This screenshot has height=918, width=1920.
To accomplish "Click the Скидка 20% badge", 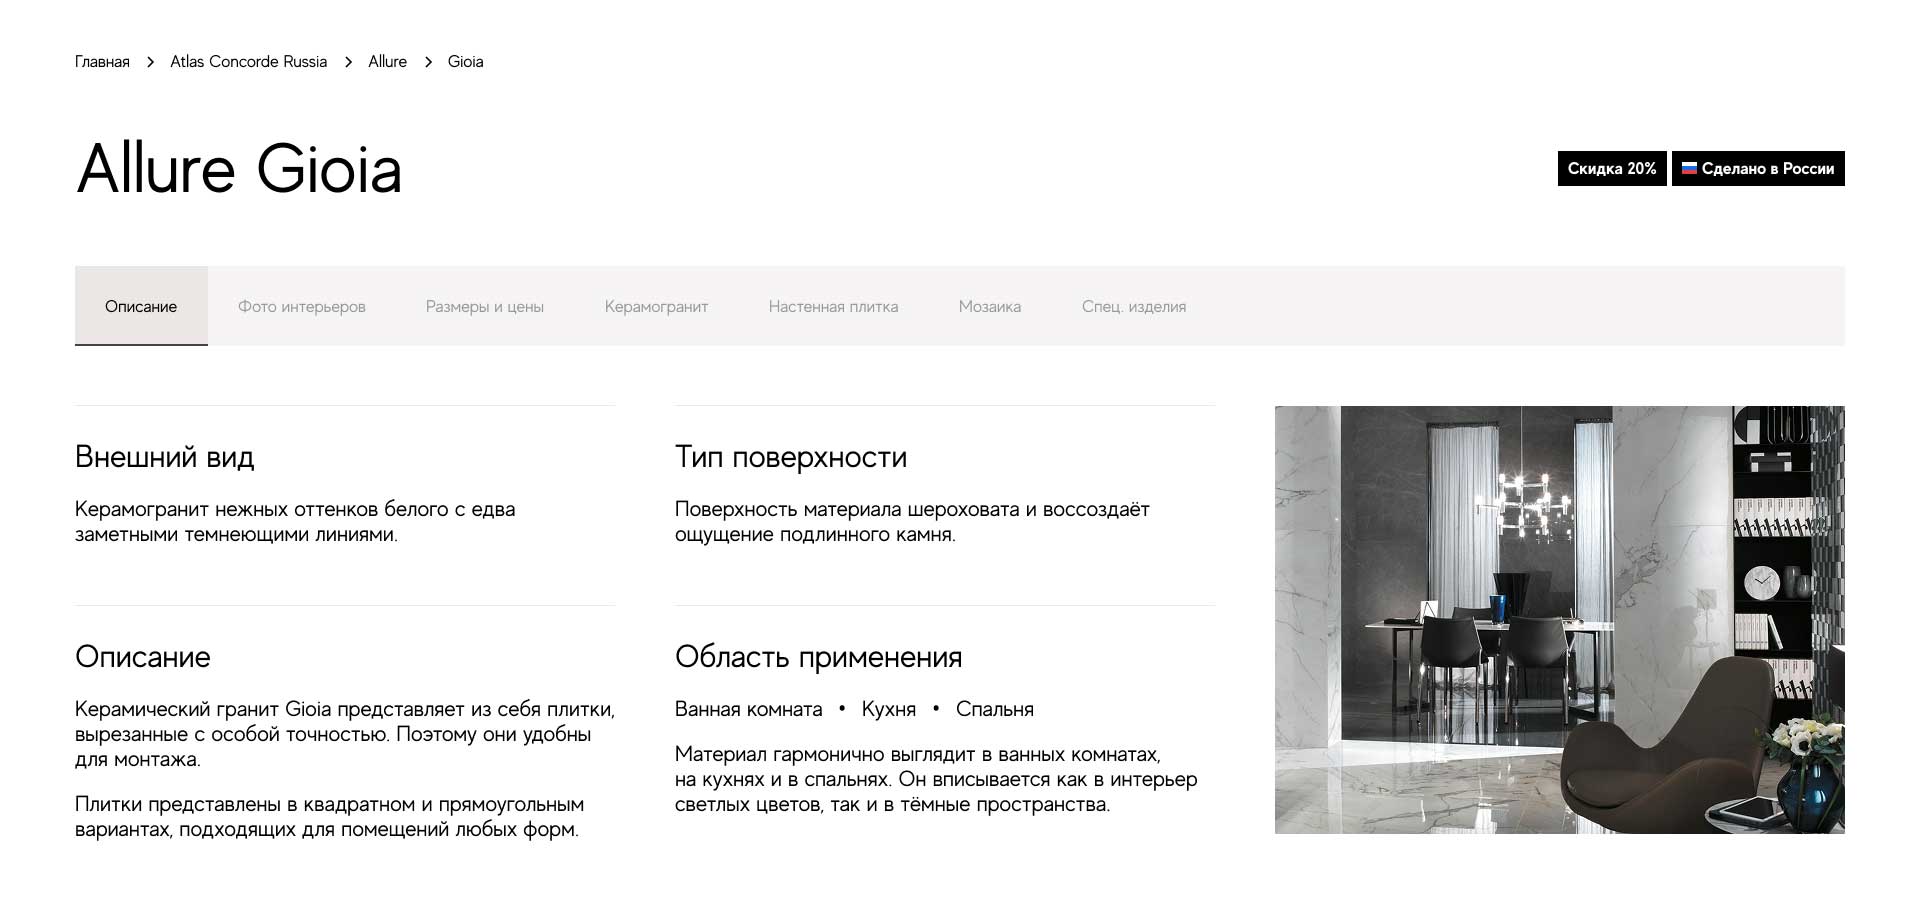I will pos(1612,168).
